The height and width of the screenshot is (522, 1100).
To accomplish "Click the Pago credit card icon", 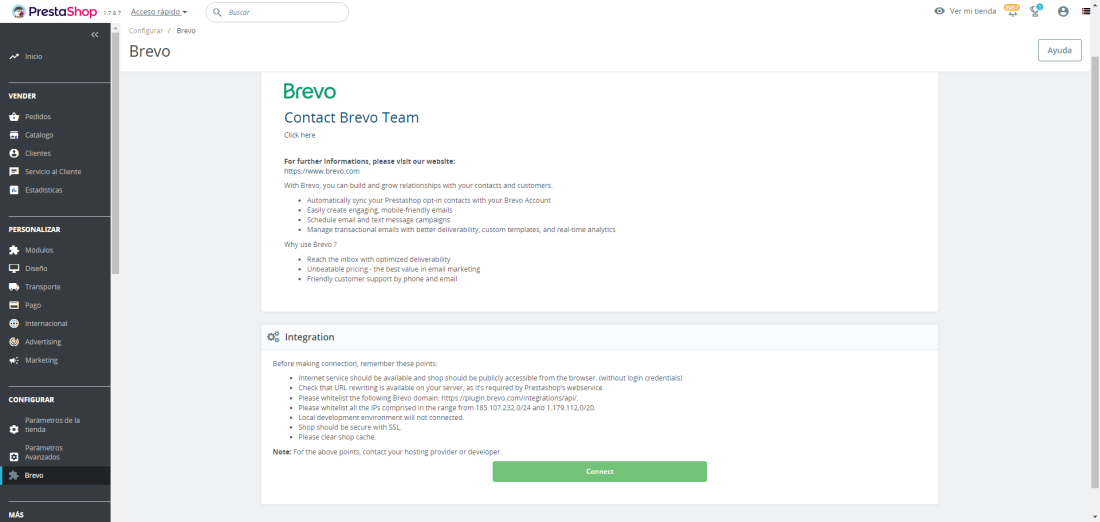I will [x=14, y=305].
